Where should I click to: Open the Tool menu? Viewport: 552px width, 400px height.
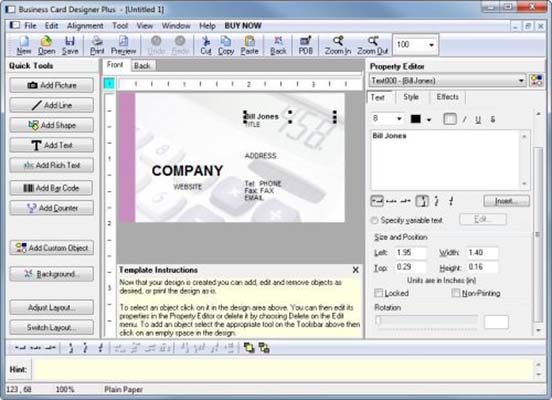click(x=120, y=26)
